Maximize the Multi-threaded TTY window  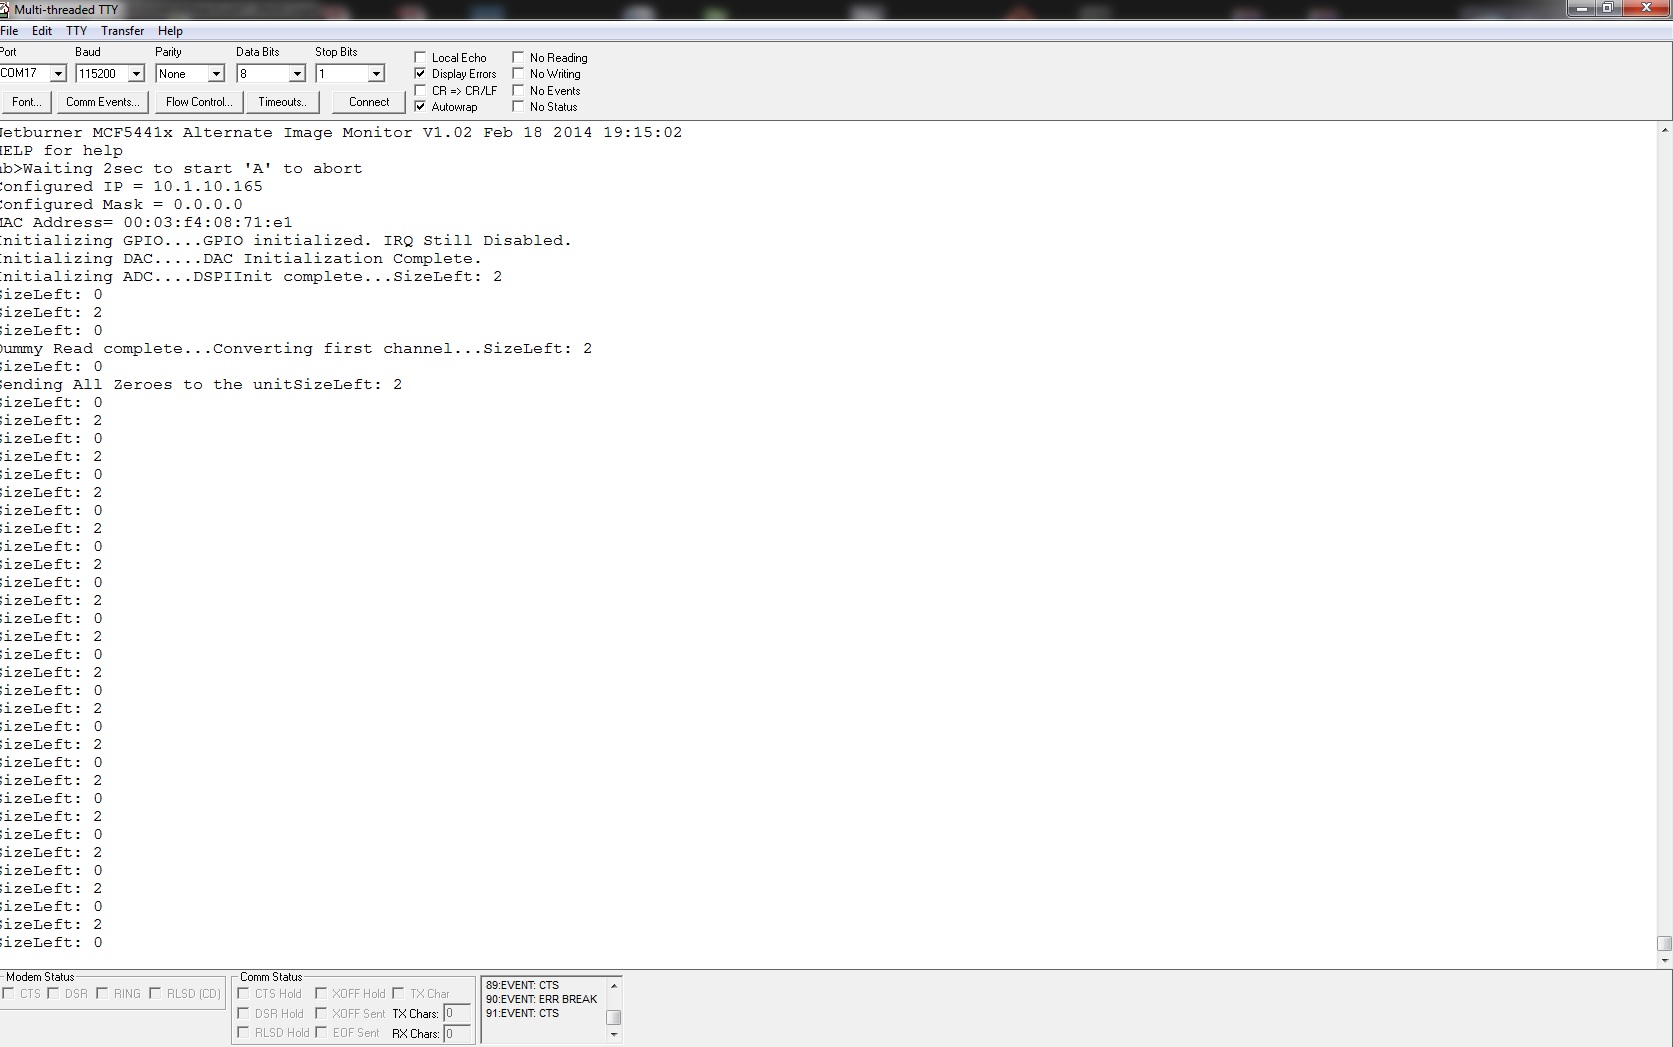click(1607, 8)
